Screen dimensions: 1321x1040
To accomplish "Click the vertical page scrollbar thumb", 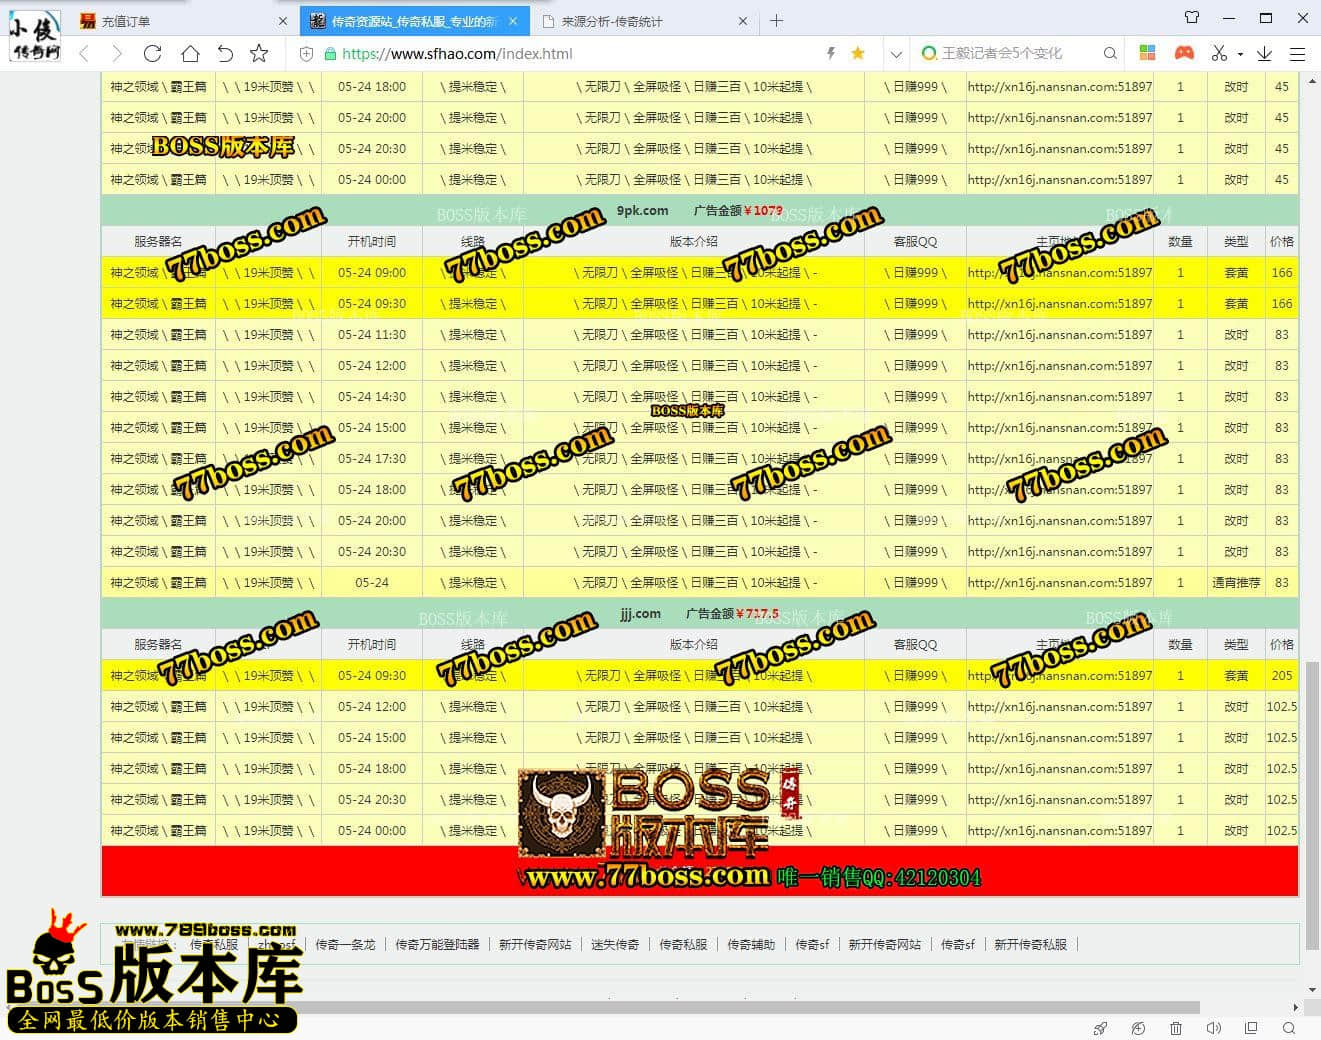I will 1312,800.
